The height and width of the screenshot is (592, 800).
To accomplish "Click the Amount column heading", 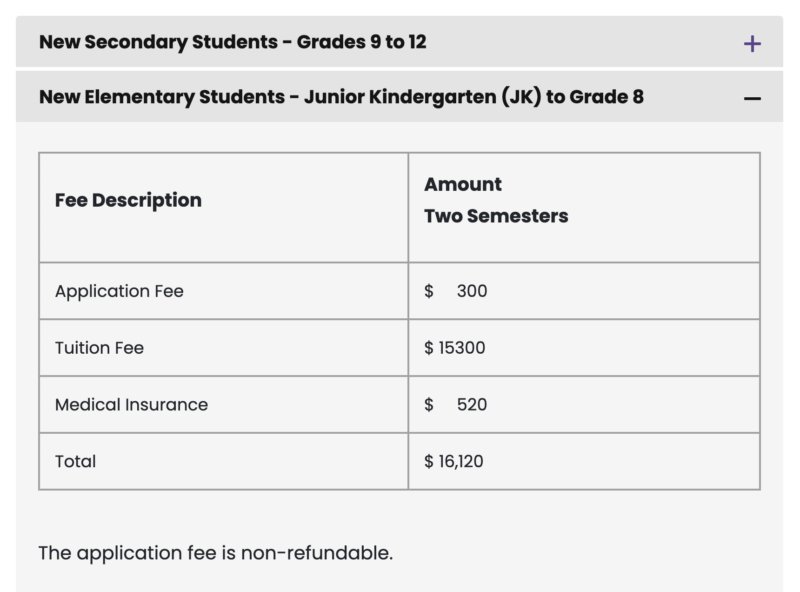I will click(463, 184).
